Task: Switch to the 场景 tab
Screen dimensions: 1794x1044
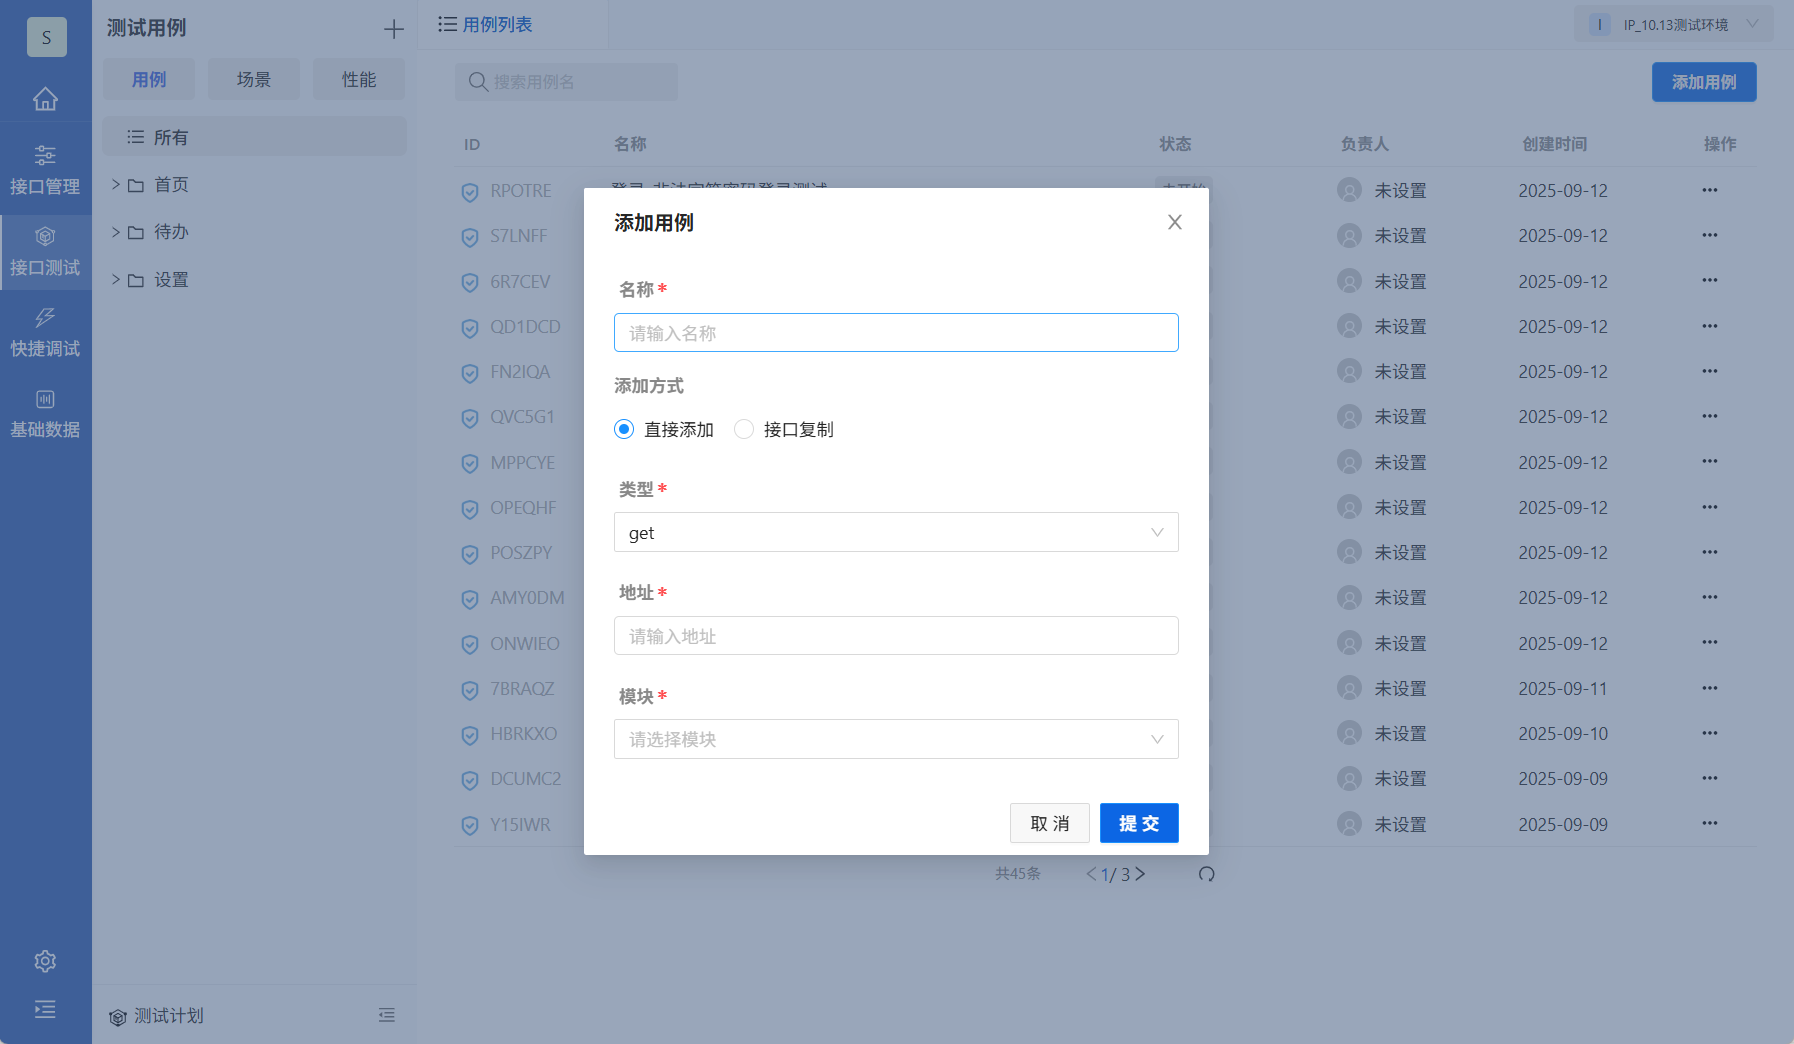Action: 254,79
